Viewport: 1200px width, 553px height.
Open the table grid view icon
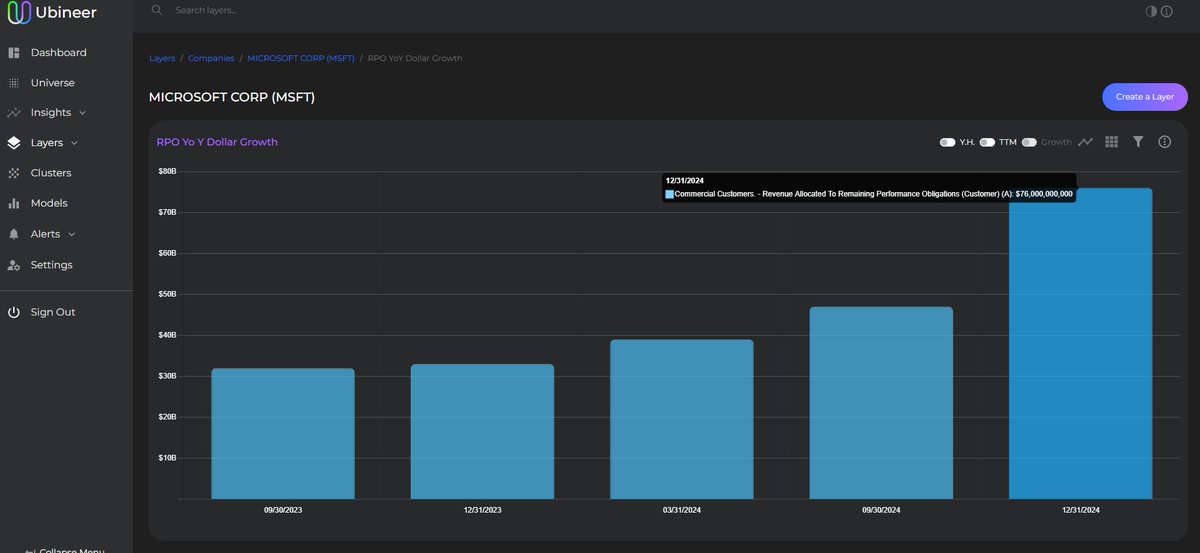1111,142
